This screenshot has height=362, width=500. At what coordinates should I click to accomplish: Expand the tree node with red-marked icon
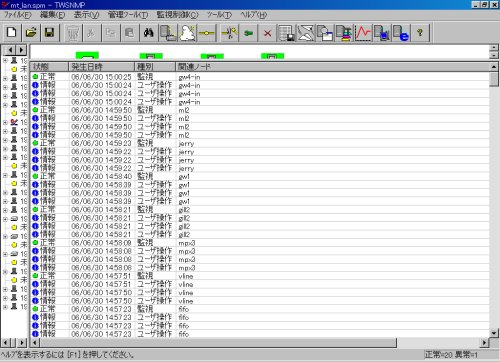[5, 122]
